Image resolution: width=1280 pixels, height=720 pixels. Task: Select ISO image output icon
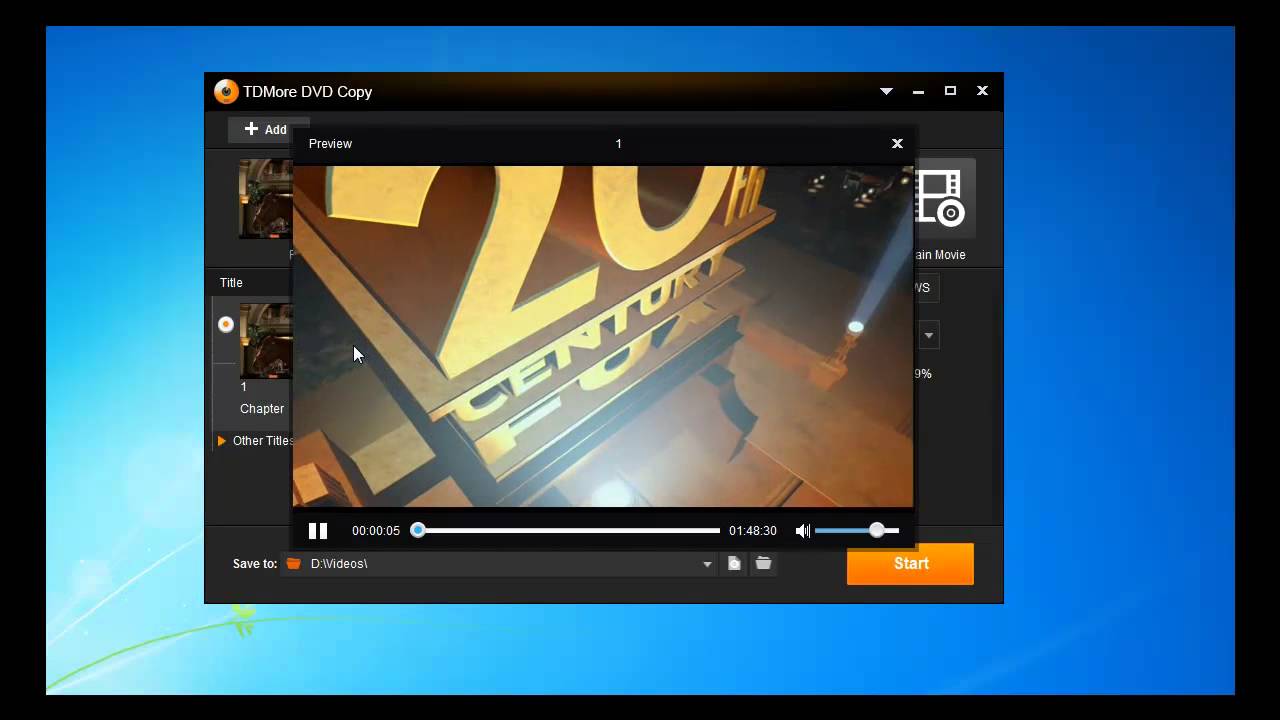[x=734, y=564]
